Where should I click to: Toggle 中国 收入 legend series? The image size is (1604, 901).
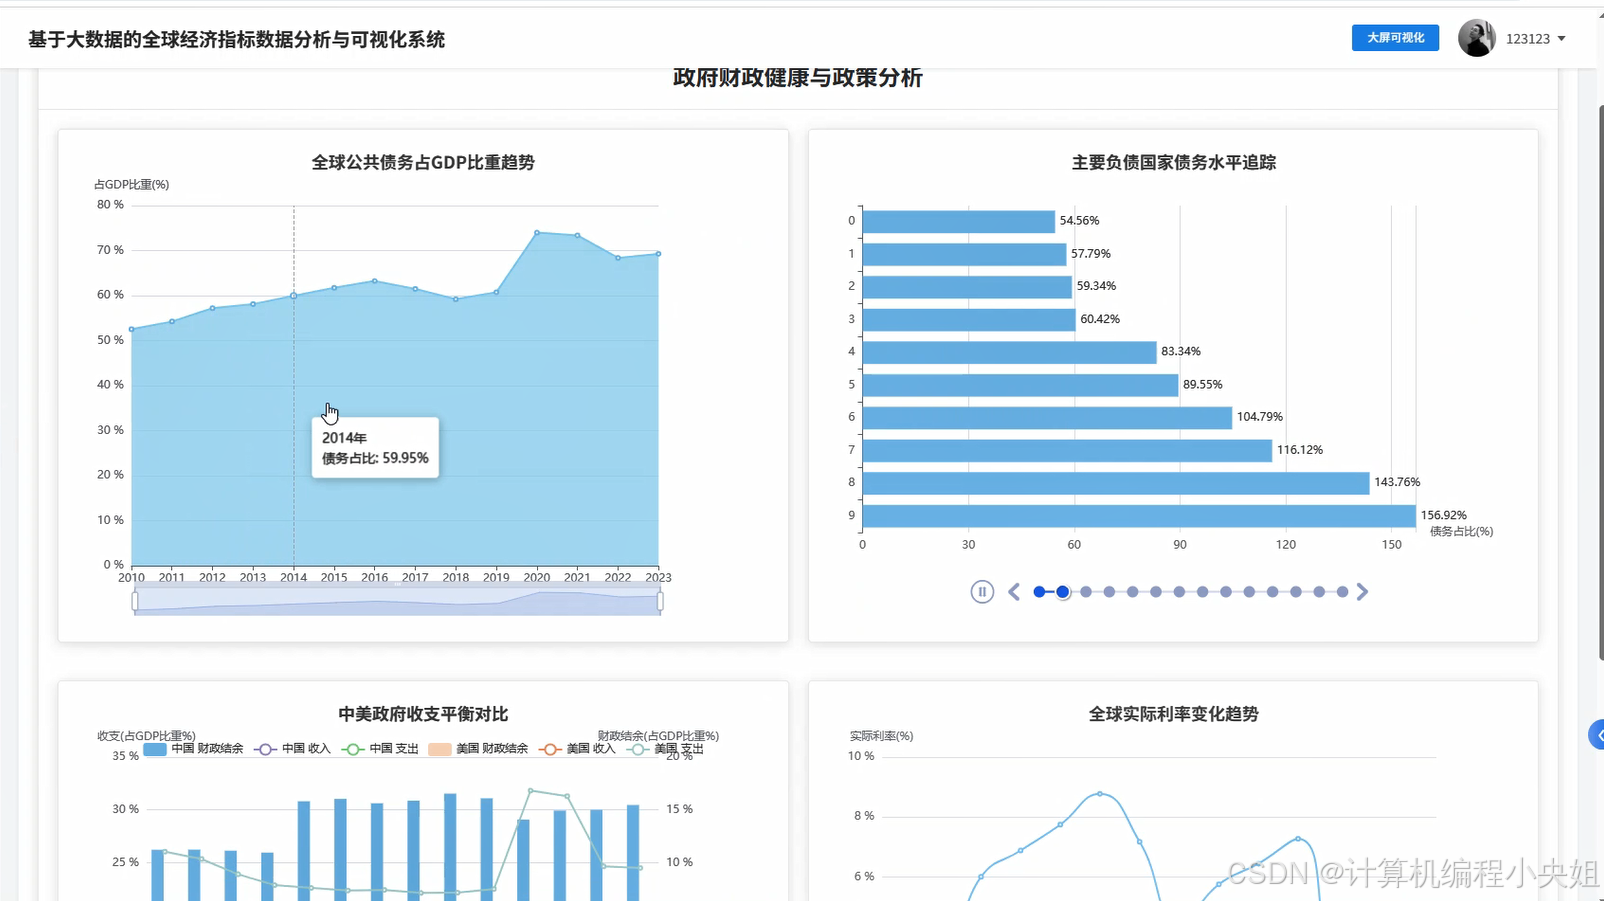(292, 749)
